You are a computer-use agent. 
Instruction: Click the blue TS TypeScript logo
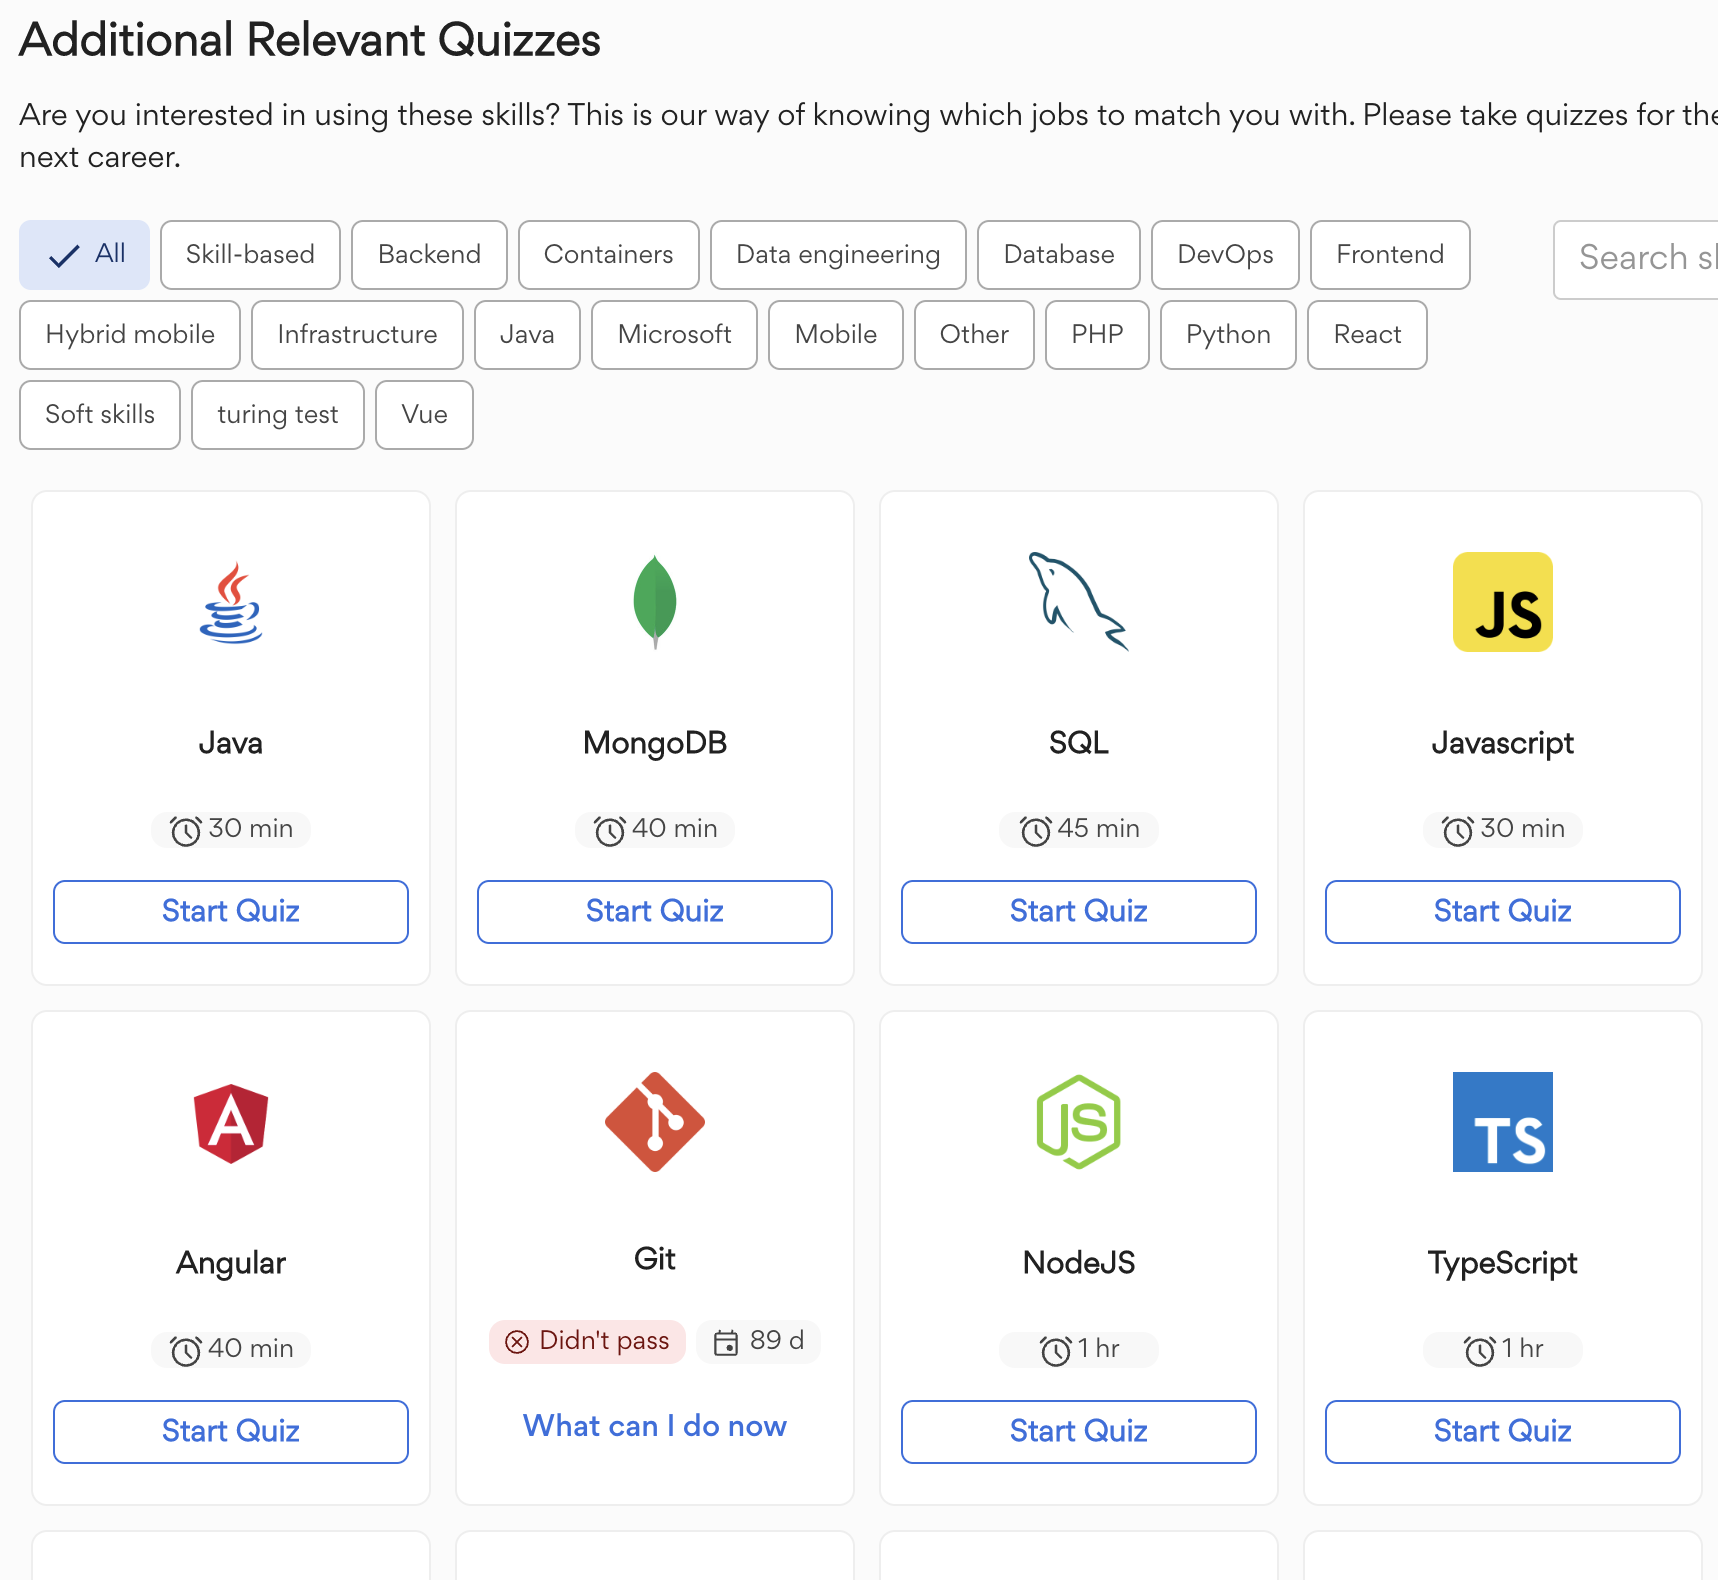[1503, 1122]
